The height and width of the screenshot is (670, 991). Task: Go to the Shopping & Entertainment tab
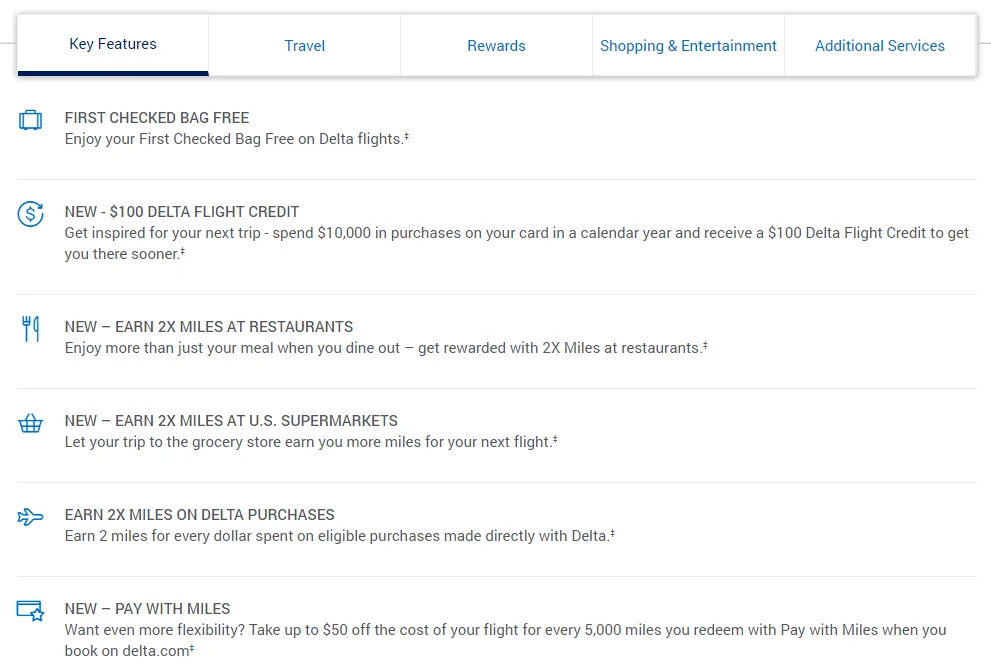click(688, 46)
